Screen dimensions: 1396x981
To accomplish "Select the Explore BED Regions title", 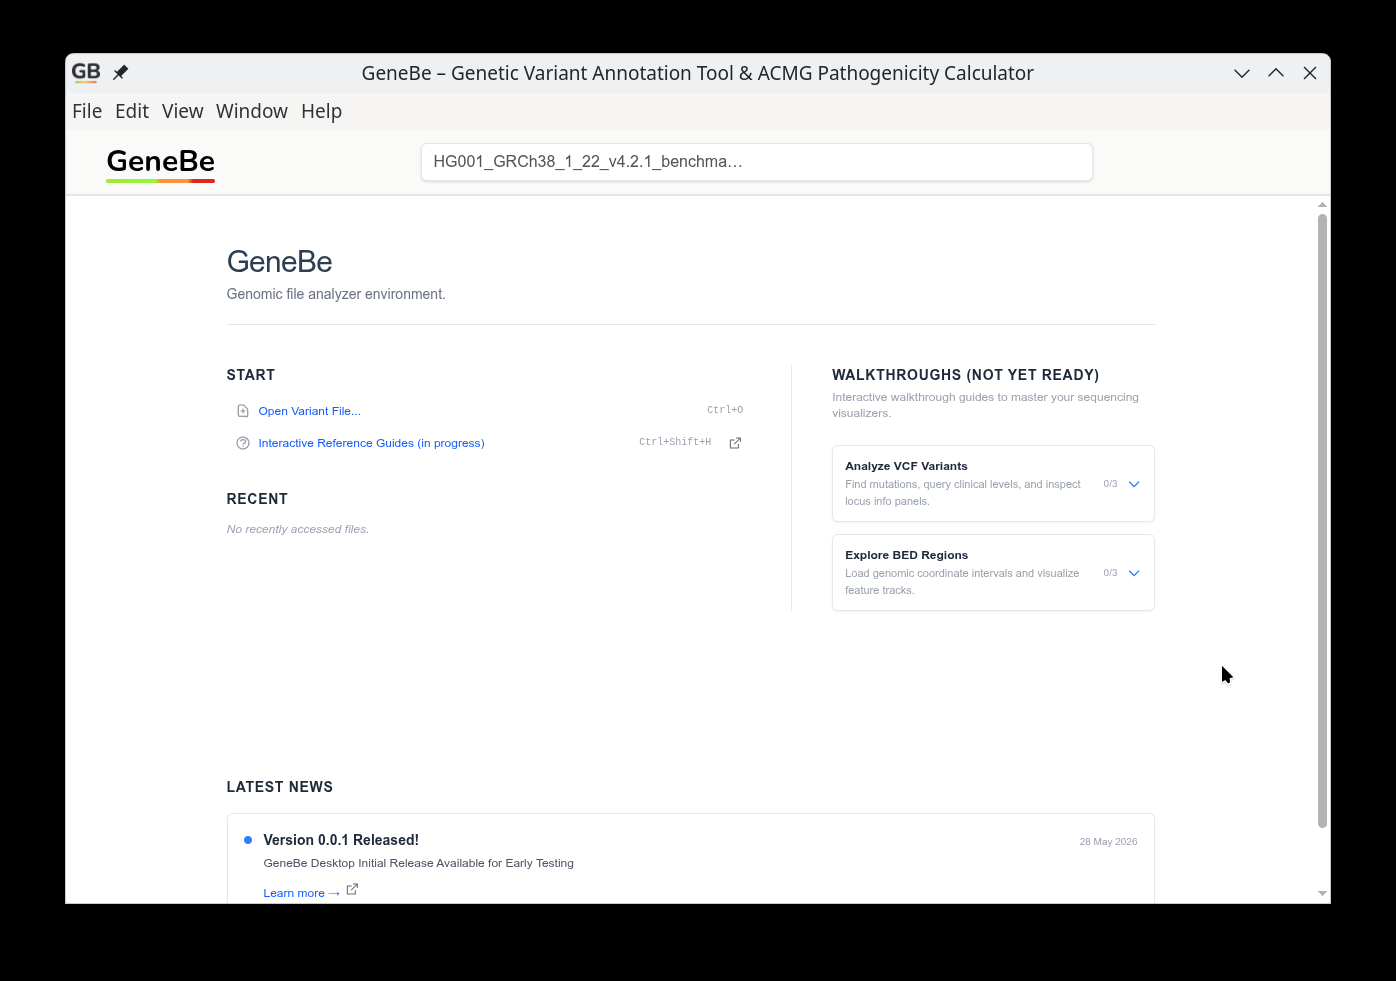I will click(907, 555).
